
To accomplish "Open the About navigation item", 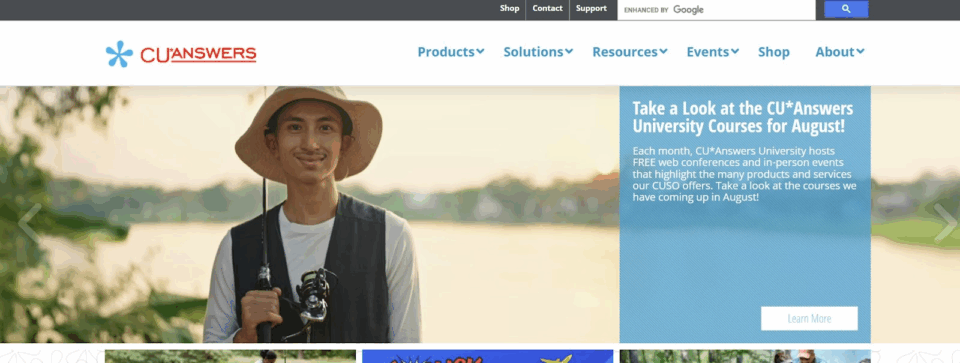I will pos(834,52).
